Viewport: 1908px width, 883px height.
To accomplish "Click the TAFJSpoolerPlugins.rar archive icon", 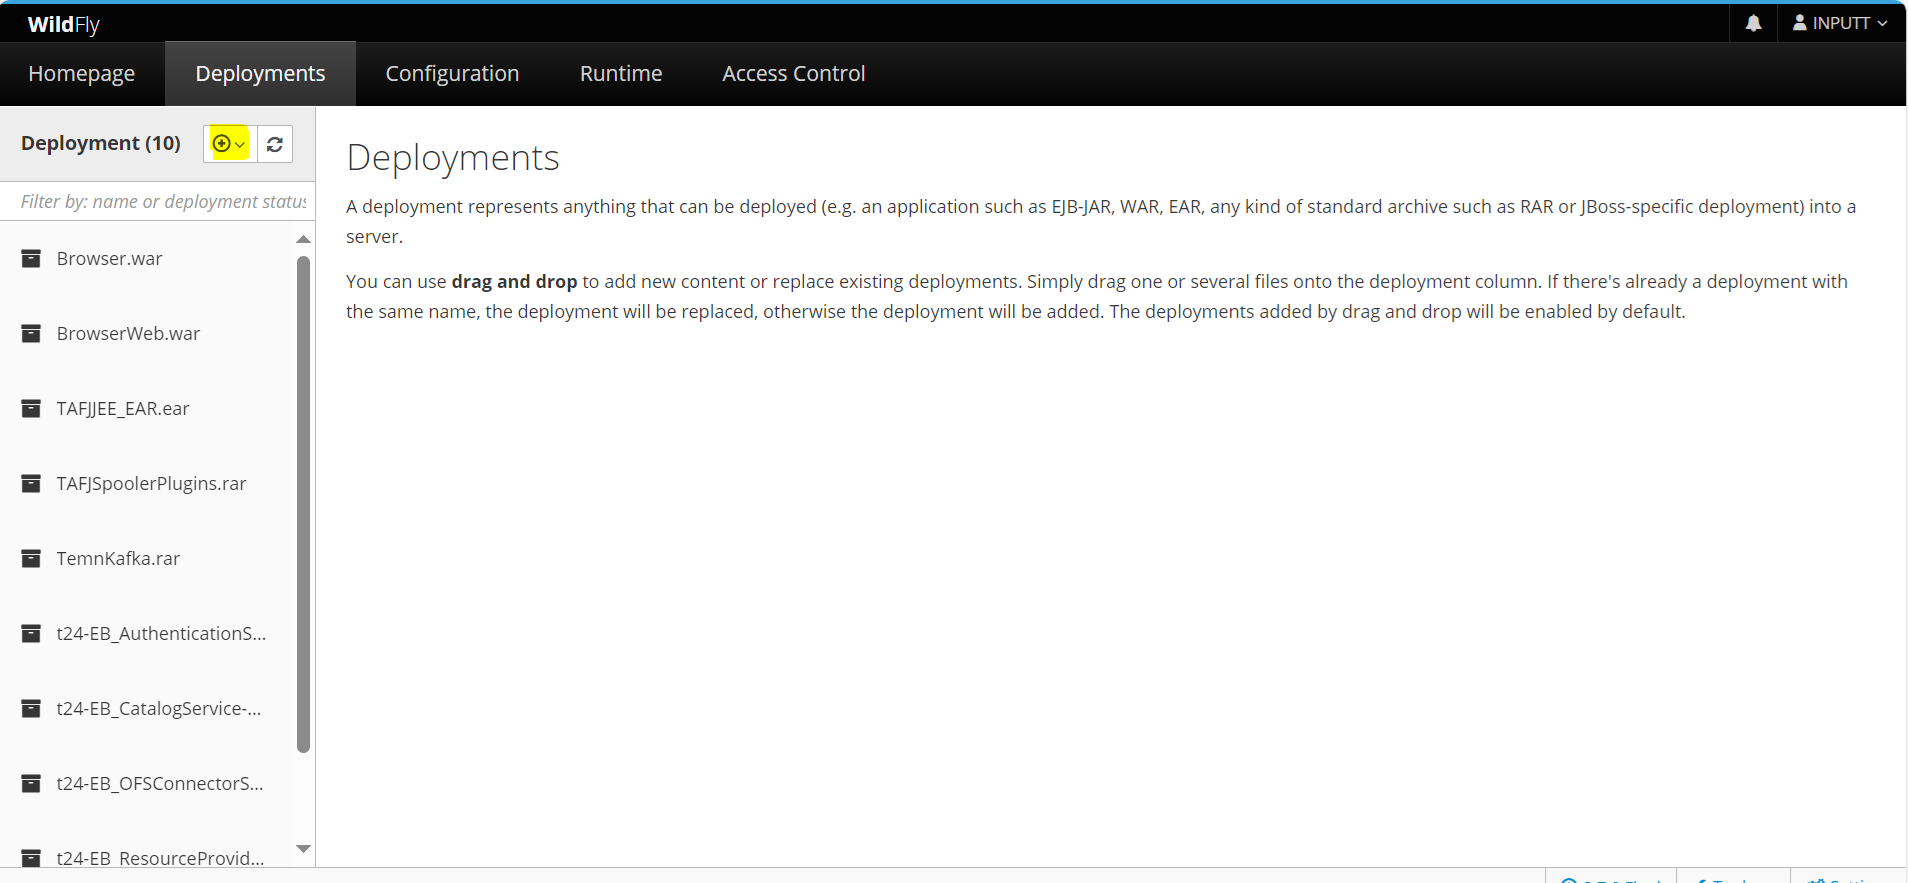I will click(x=32, y=484).
